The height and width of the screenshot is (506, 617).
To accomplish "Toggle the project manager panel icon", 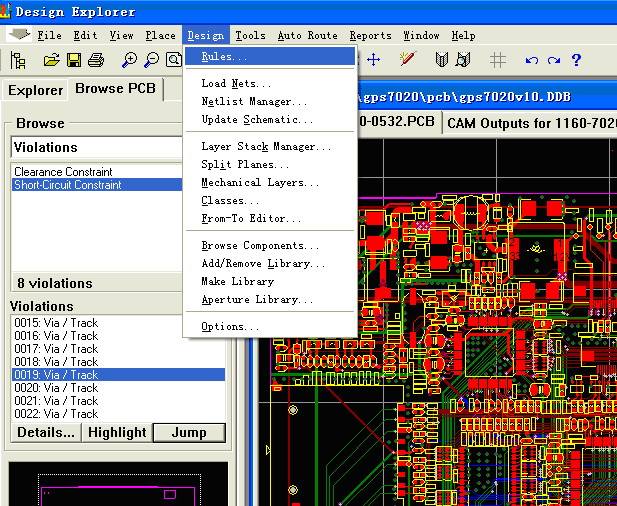I will [x=17, y=61].
